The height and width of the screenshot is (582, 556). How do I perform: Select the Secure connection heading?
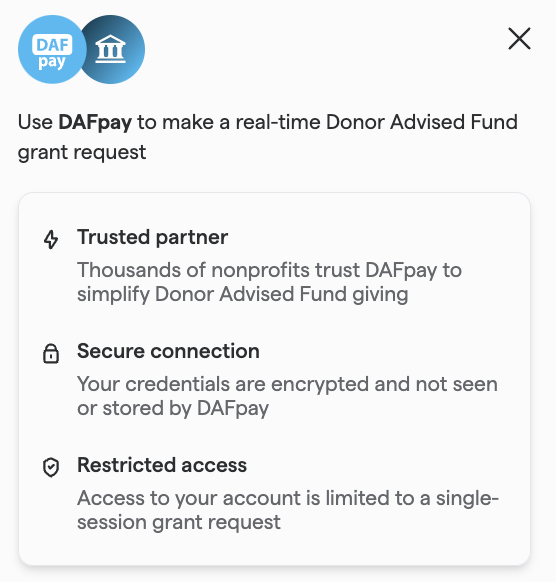[168, 351]
